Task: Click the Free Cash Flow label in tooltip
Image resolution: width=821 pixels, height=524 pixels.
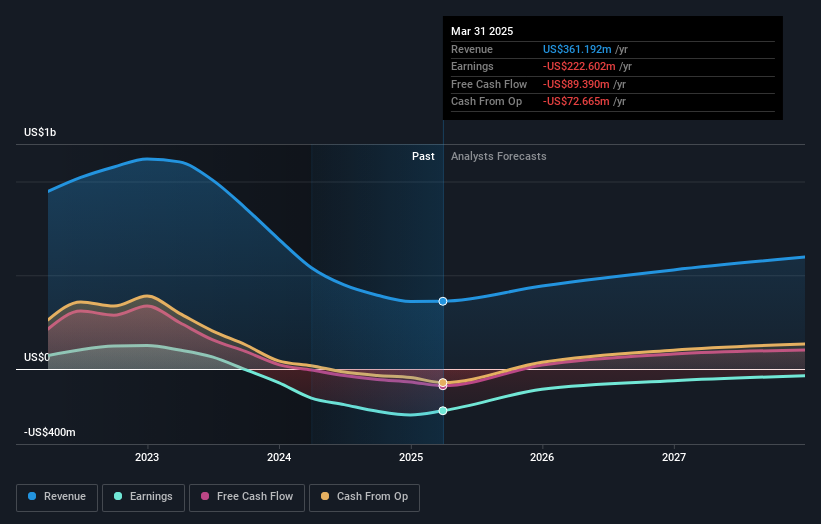Action: (489, 84)
